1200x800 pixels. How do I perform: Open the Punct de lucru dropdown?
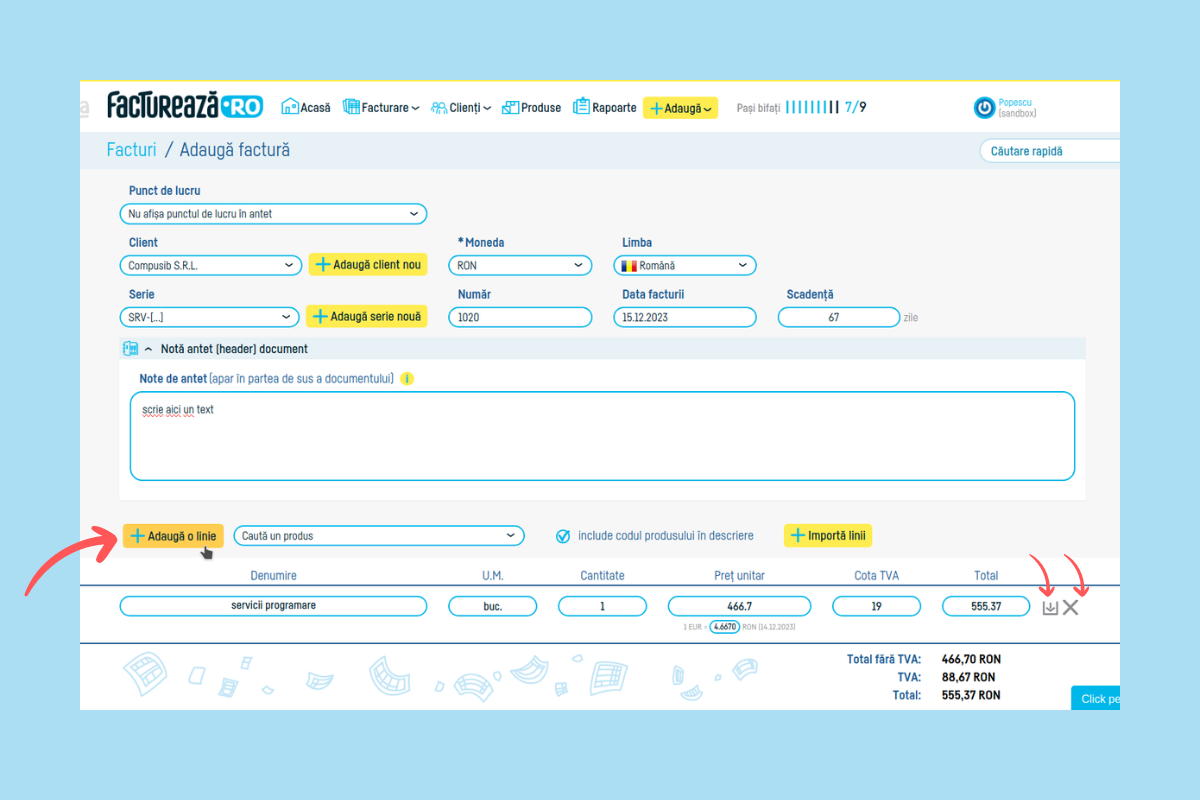click(272, 214)
